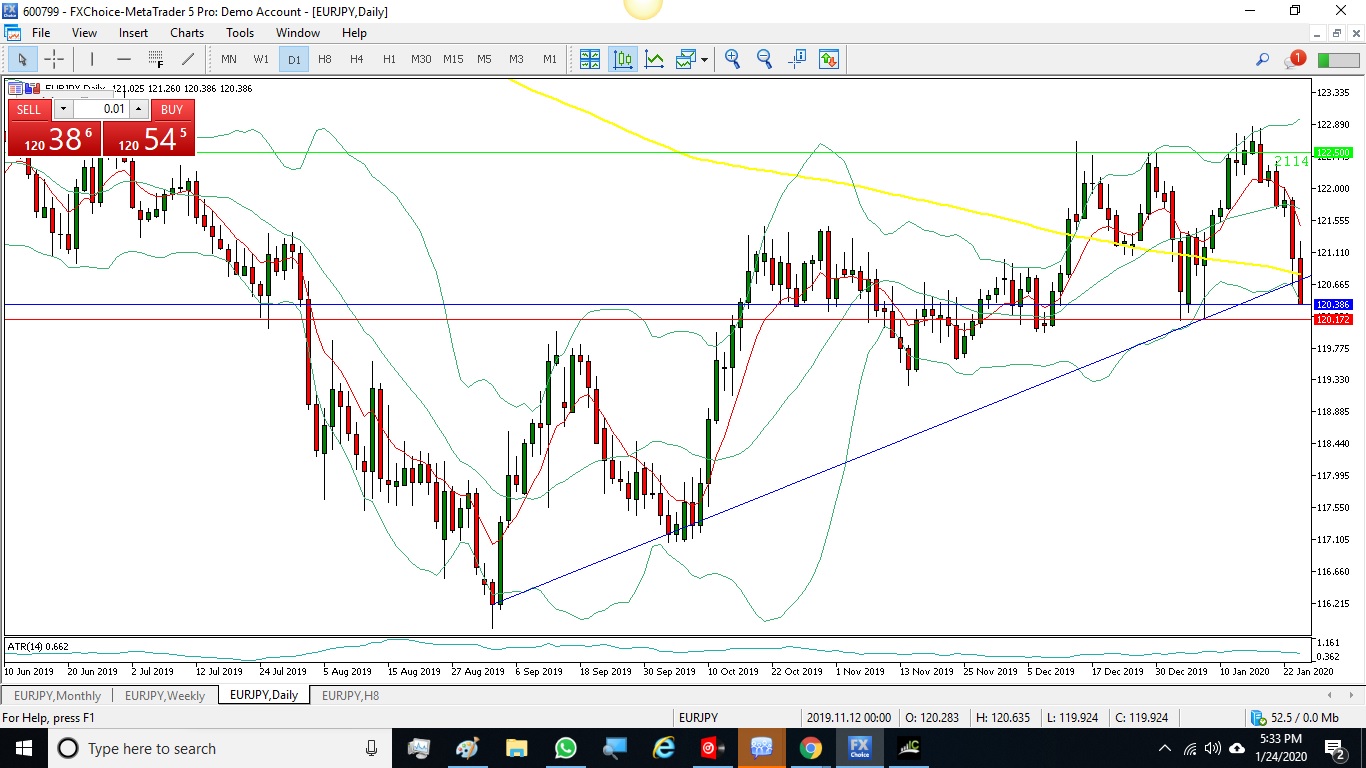1366x768 pixels.
Task: Select the EURJPY,Daily chart tab
Action: tap(264, 694)
